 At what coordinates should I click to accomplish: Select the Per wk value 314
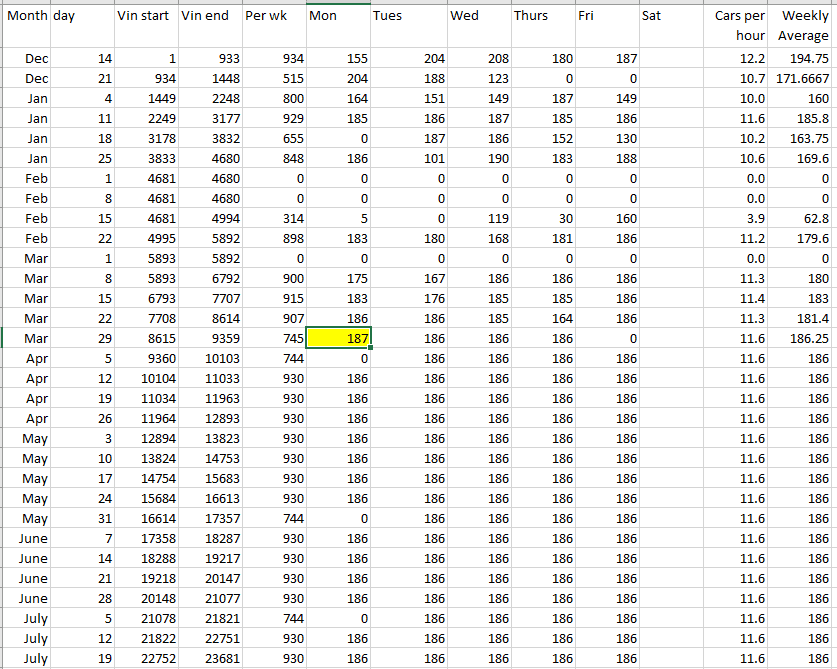click(x=273, y=219)
